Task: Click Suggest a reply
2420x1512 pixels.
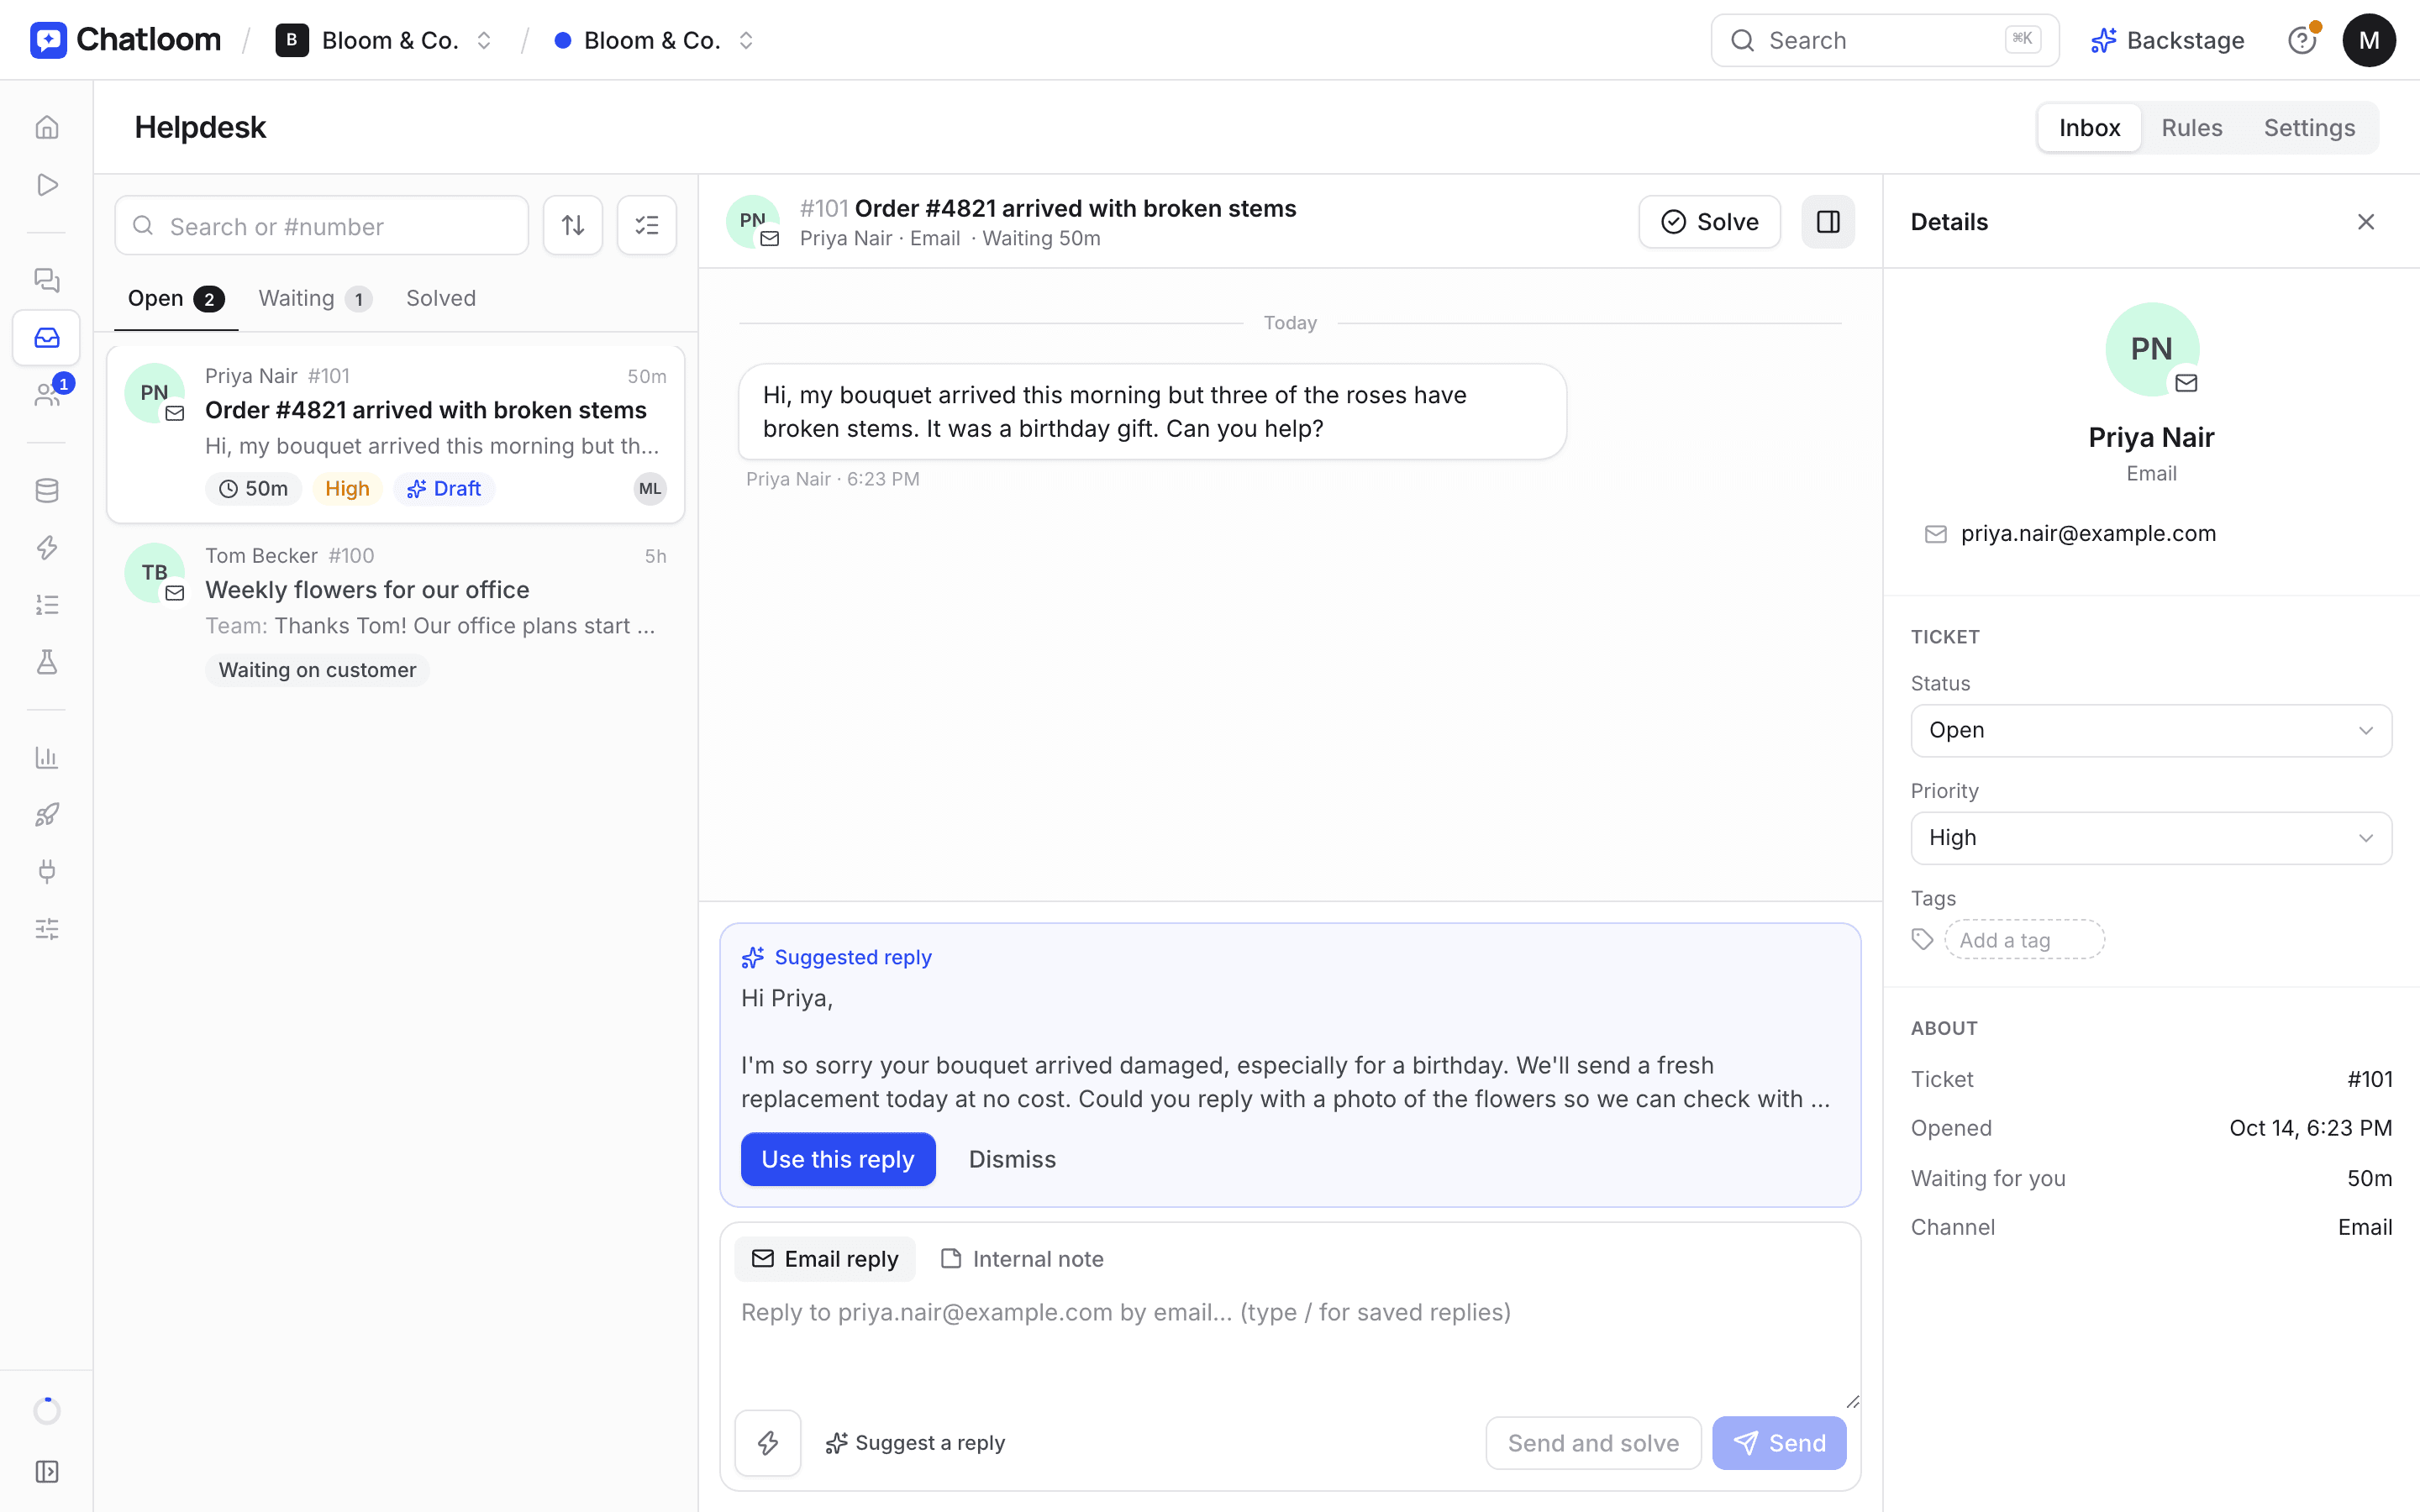Action: (915, 1443)
